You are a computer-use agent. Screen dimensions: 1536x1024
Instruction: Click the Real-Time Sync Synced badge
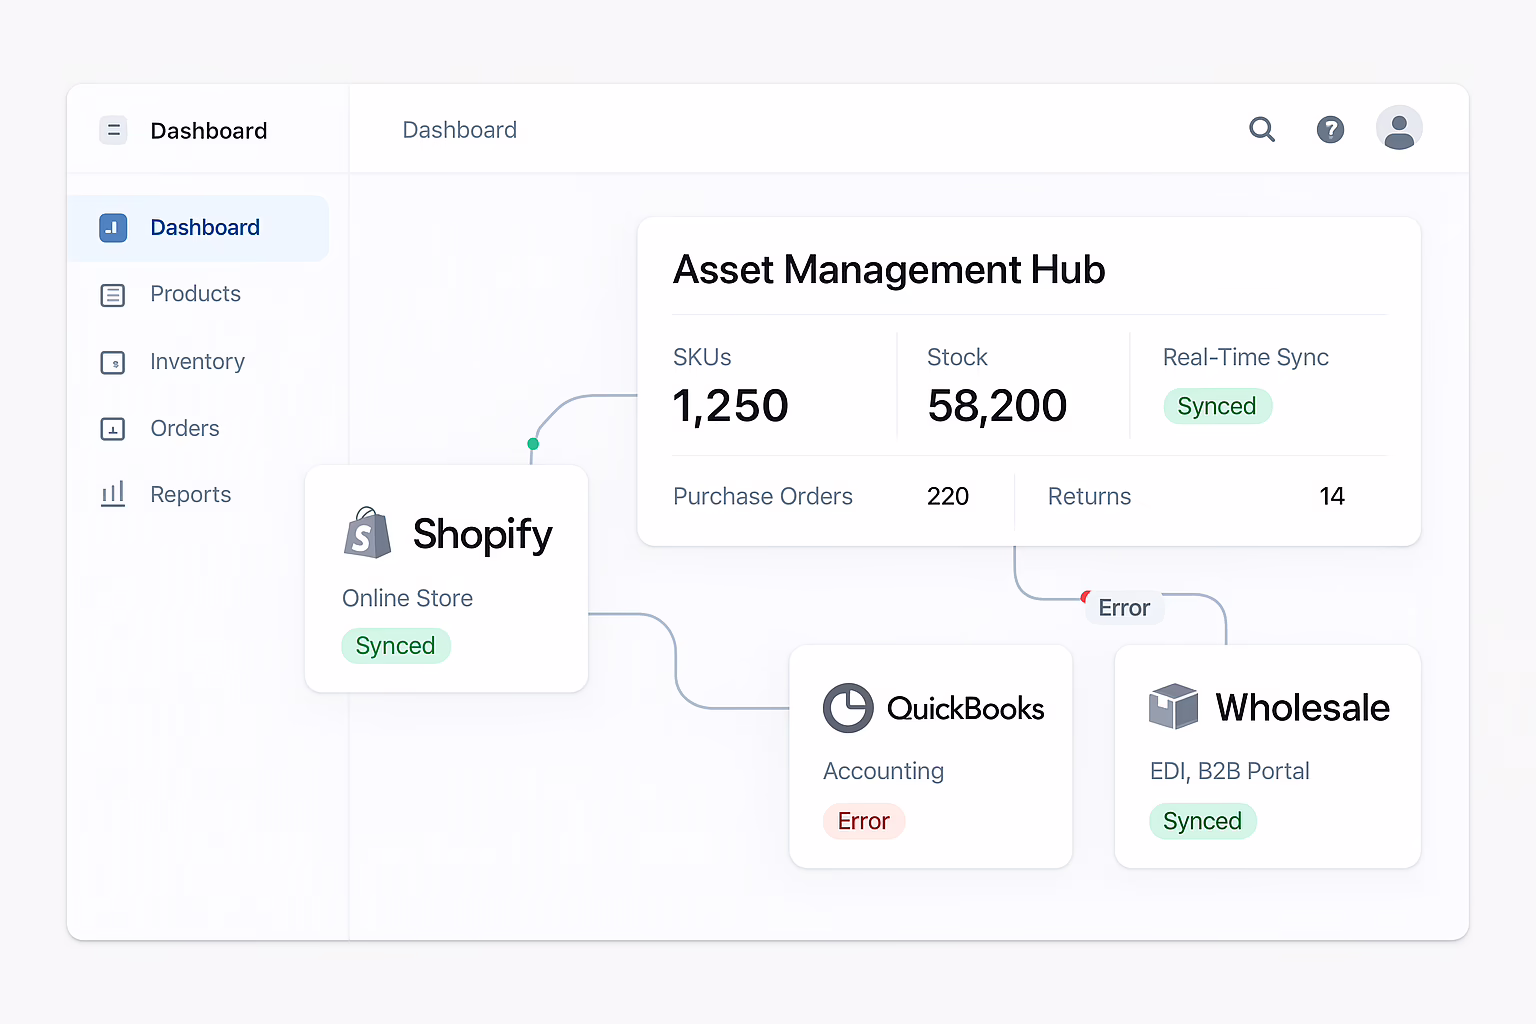(1217, 406)
